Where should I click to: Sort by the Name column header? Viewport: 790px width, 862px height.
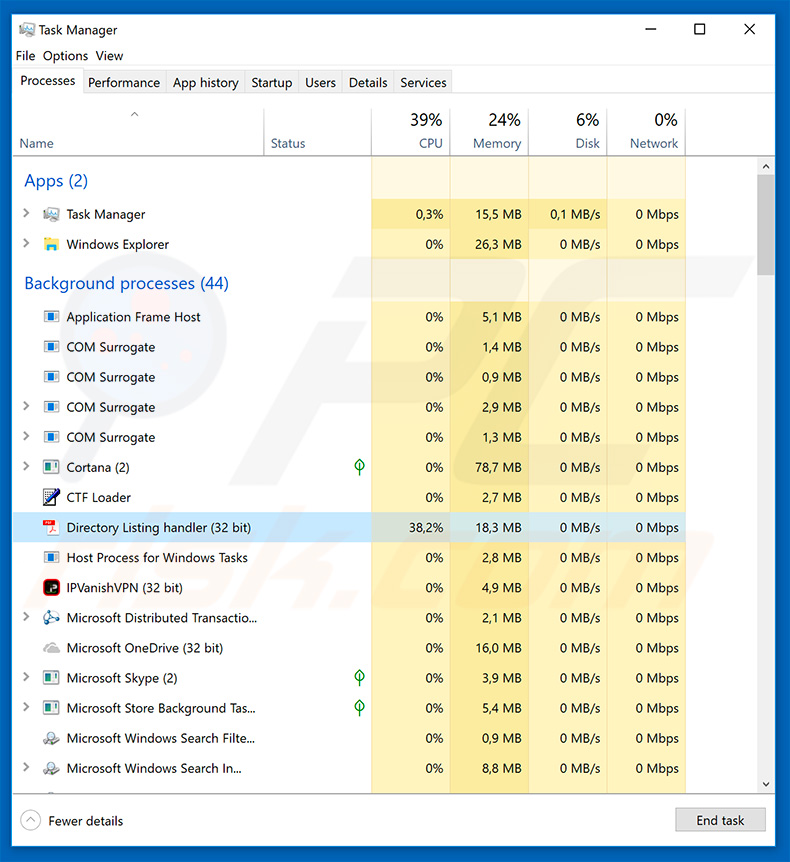138,132
